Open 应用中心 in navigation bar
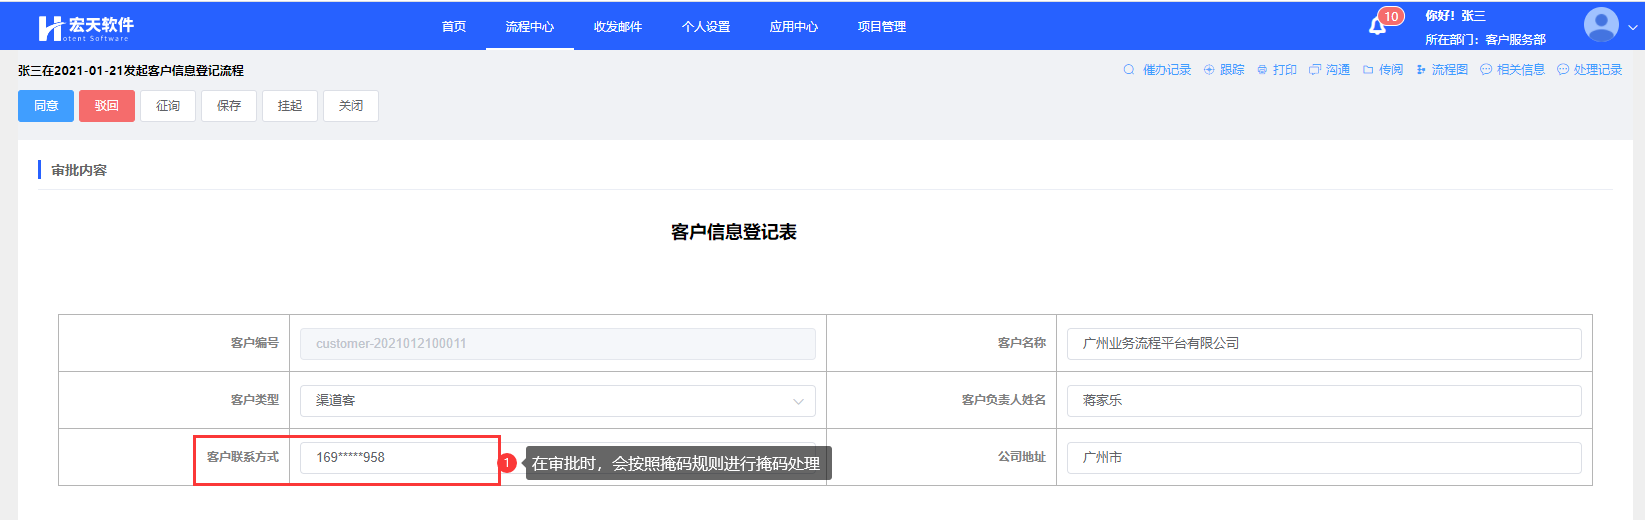The image size is (1645, 520). pyautogui.click(x=794, y=27)
